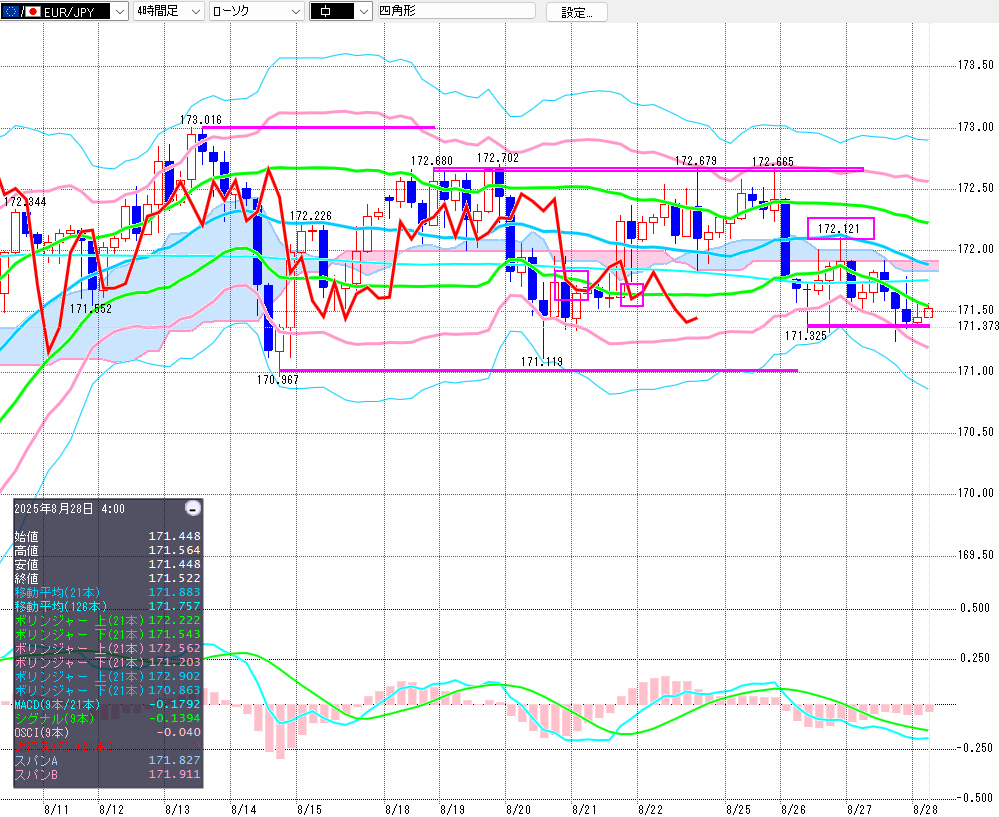Screen dimensions: 999x817
Task: Click the シグナル(9本) row
Action: pos(107,719)
